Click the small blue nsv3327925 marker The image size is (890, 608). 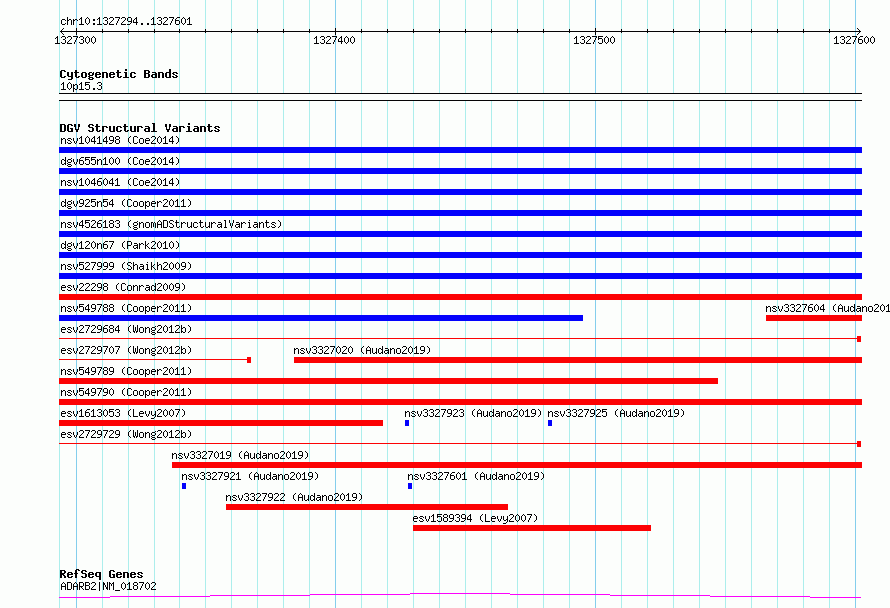click(550, 423)
